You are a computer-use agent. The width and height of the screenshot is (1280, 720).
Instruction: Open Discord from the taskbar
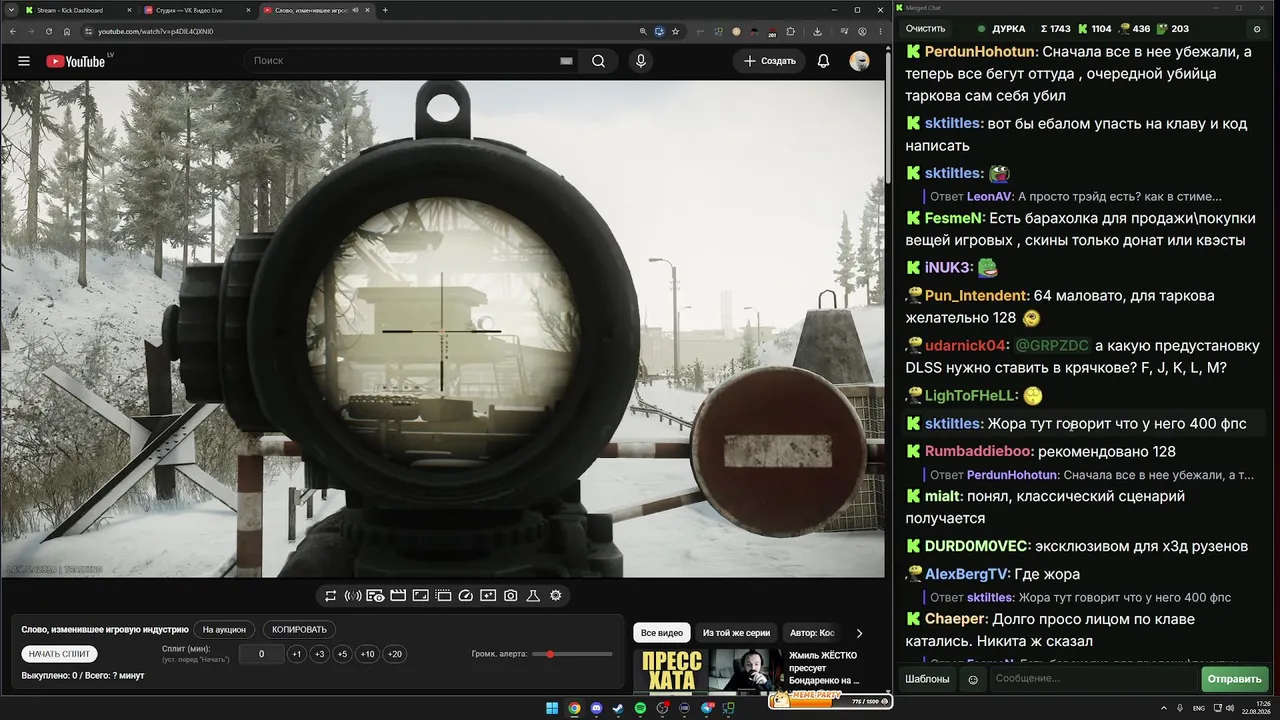pos(596,708)
